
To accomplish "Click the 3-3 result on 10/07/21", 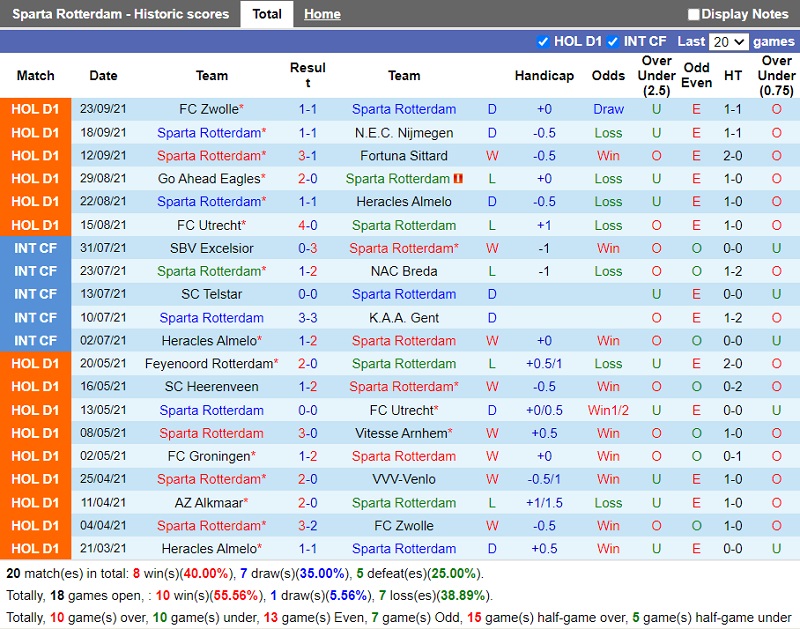I will [308, 318].
